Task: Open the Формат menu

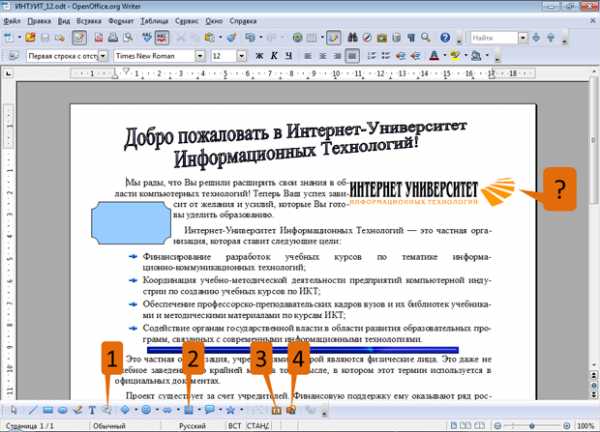Action: point(121,21)
